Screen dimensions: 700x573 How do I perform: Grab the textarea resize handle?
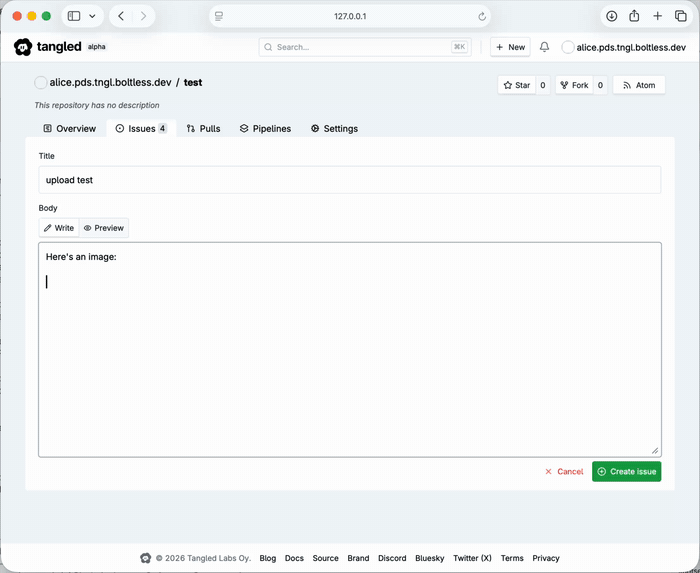(x=655, y=451)
